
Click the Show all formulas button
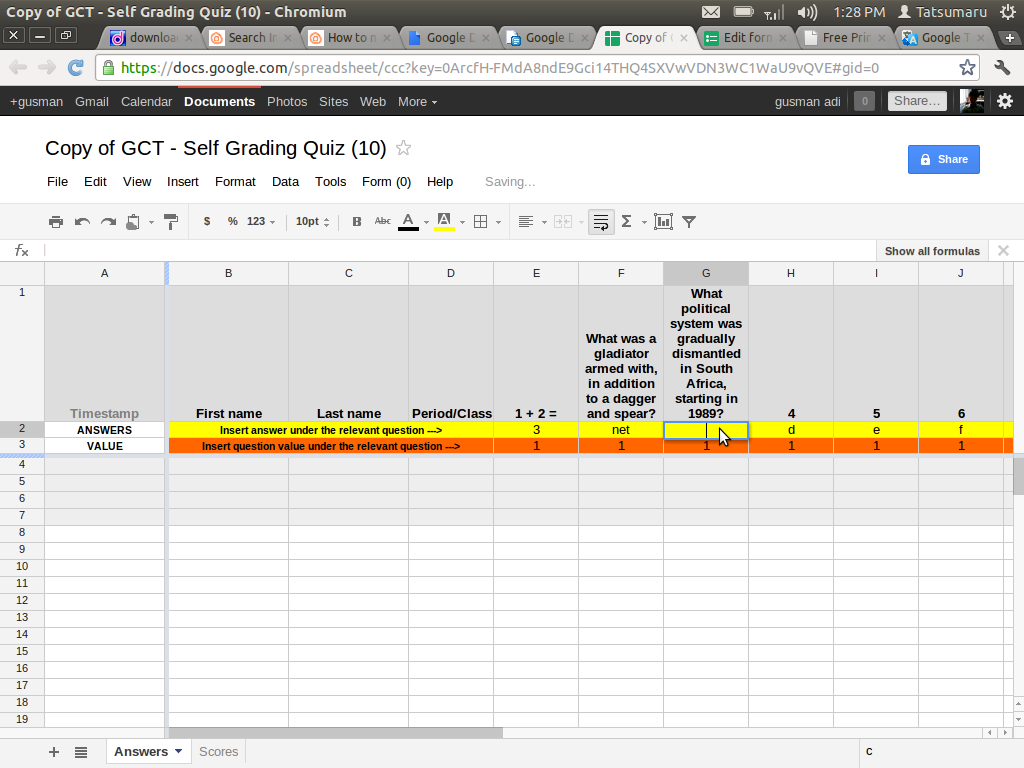[x=931, y=251]
